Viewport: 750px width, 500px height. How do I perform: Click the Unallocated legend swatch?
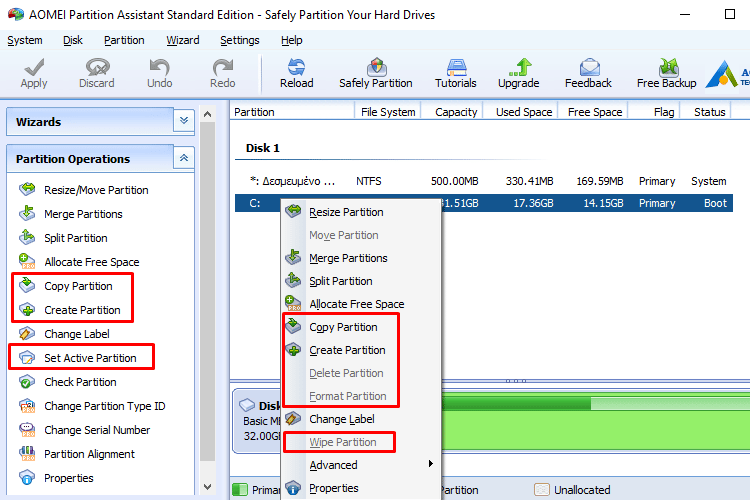pos(541,489)
